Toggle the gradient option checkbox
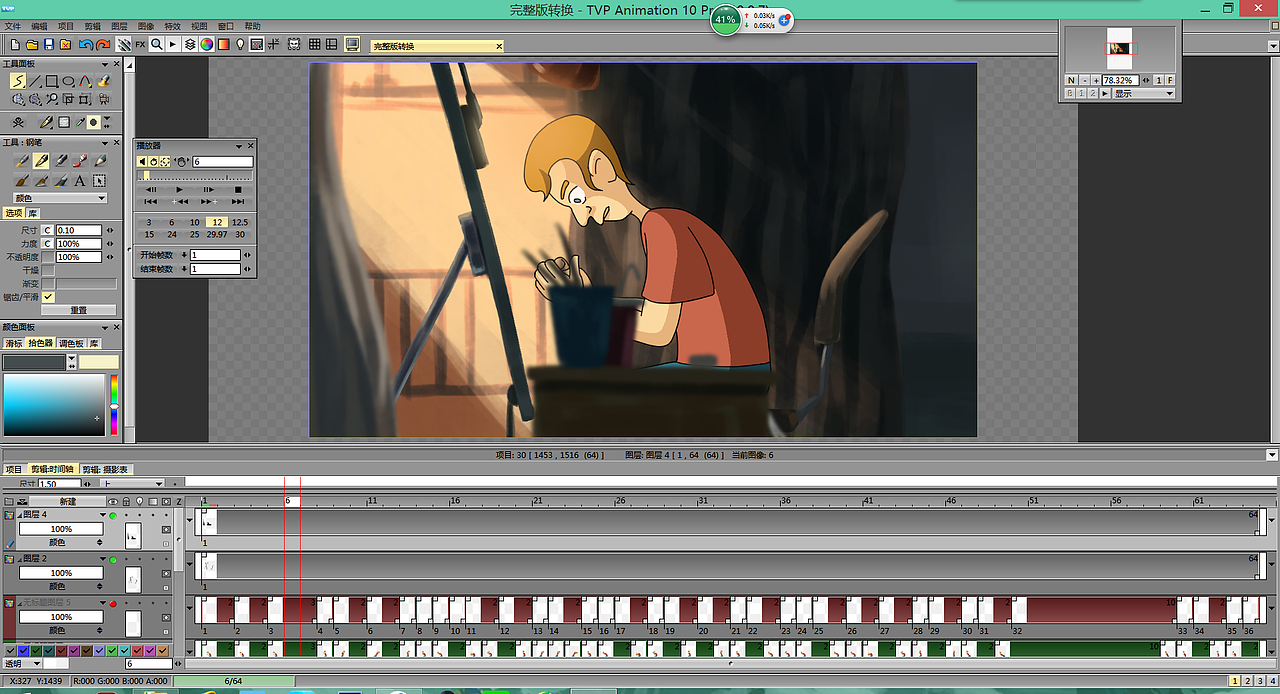 tap(48, 284)
